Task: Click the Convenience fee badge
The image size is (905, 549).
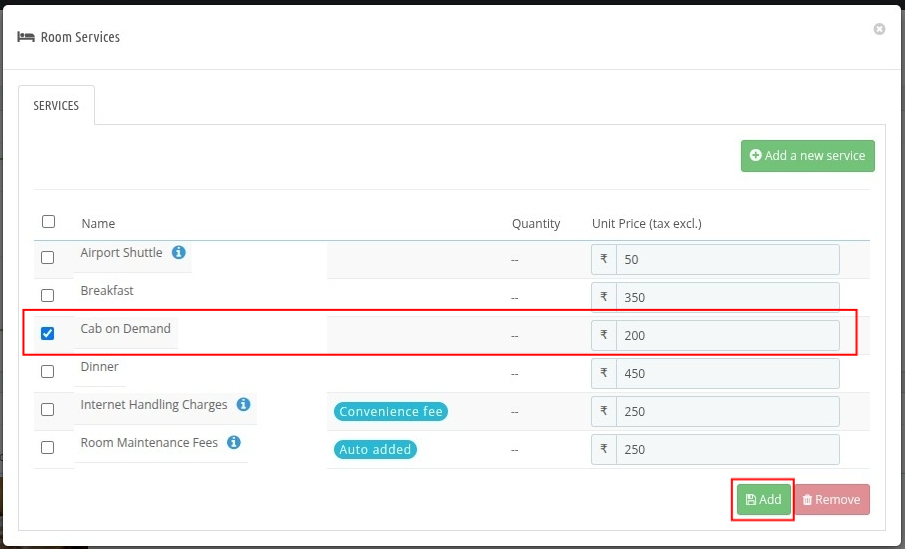Action: pos(391,412)
